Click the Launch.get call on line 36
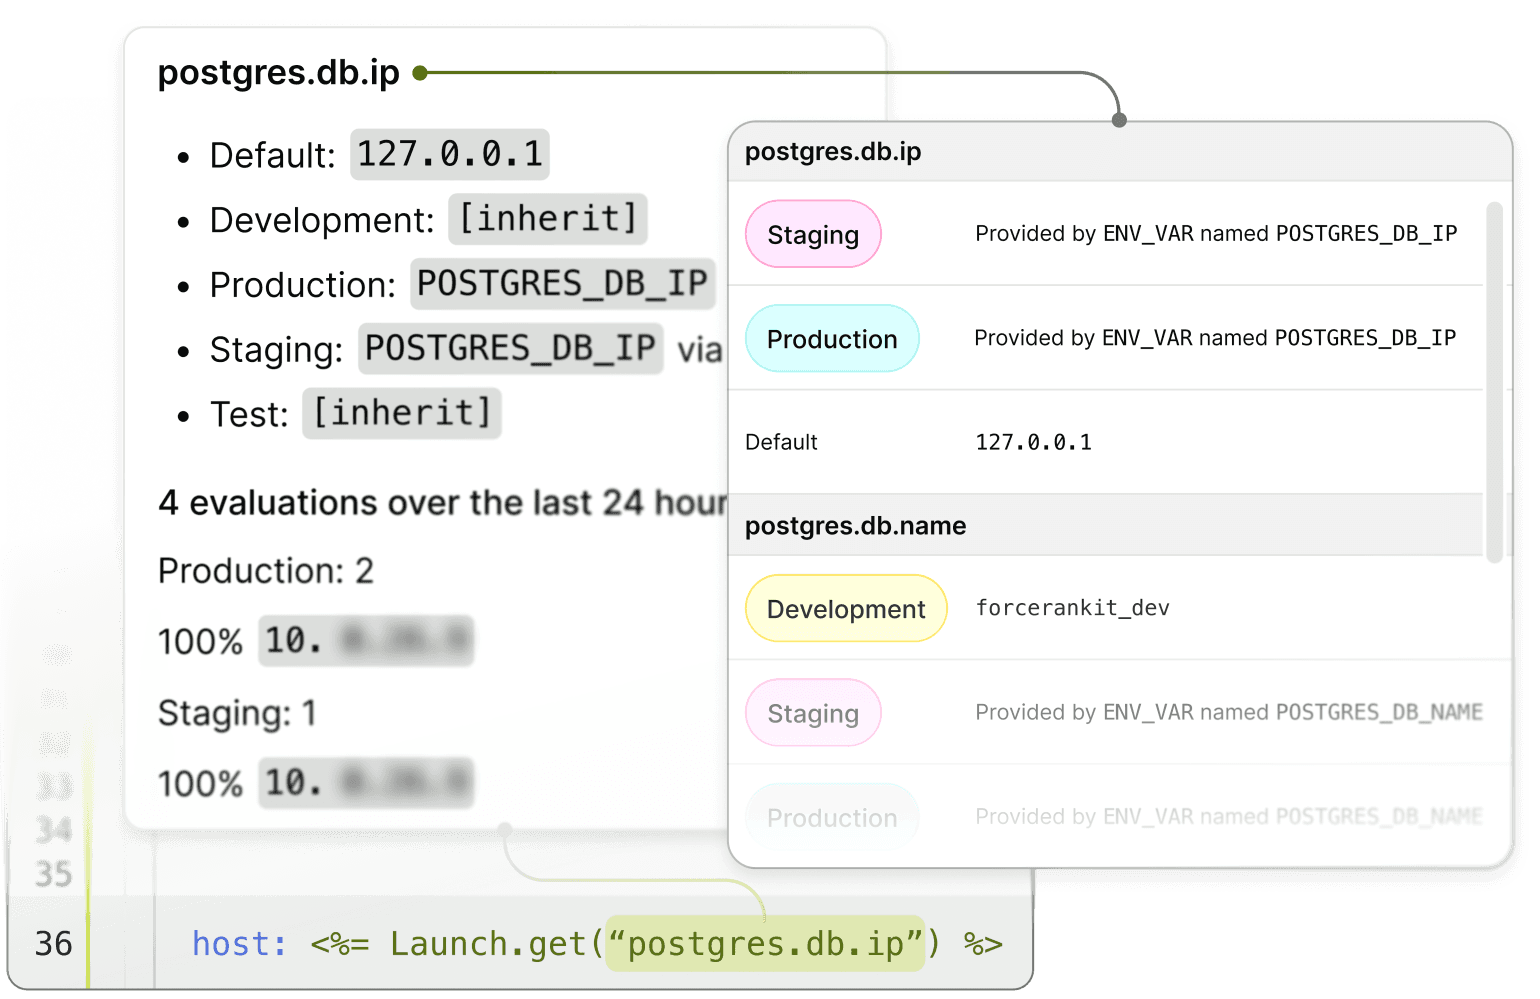Image resolution: width=1540 pixels, height=999 pixels. (x=493, y=943)
